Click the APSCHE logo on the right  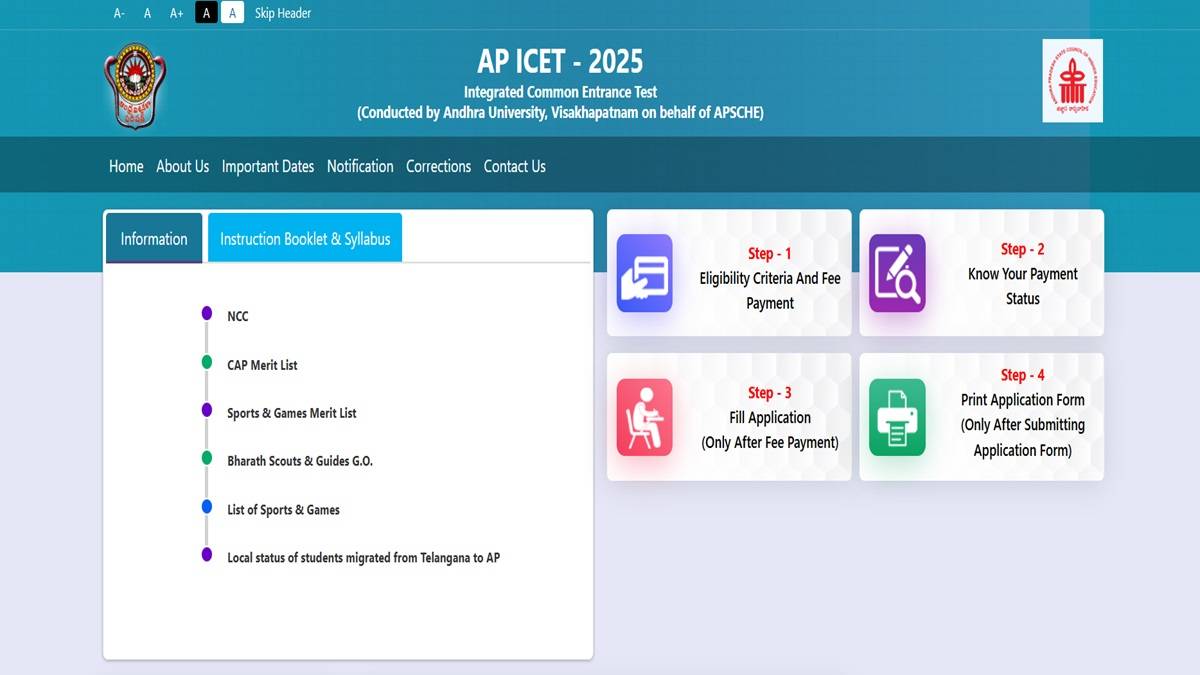[x=1072, y=83]
